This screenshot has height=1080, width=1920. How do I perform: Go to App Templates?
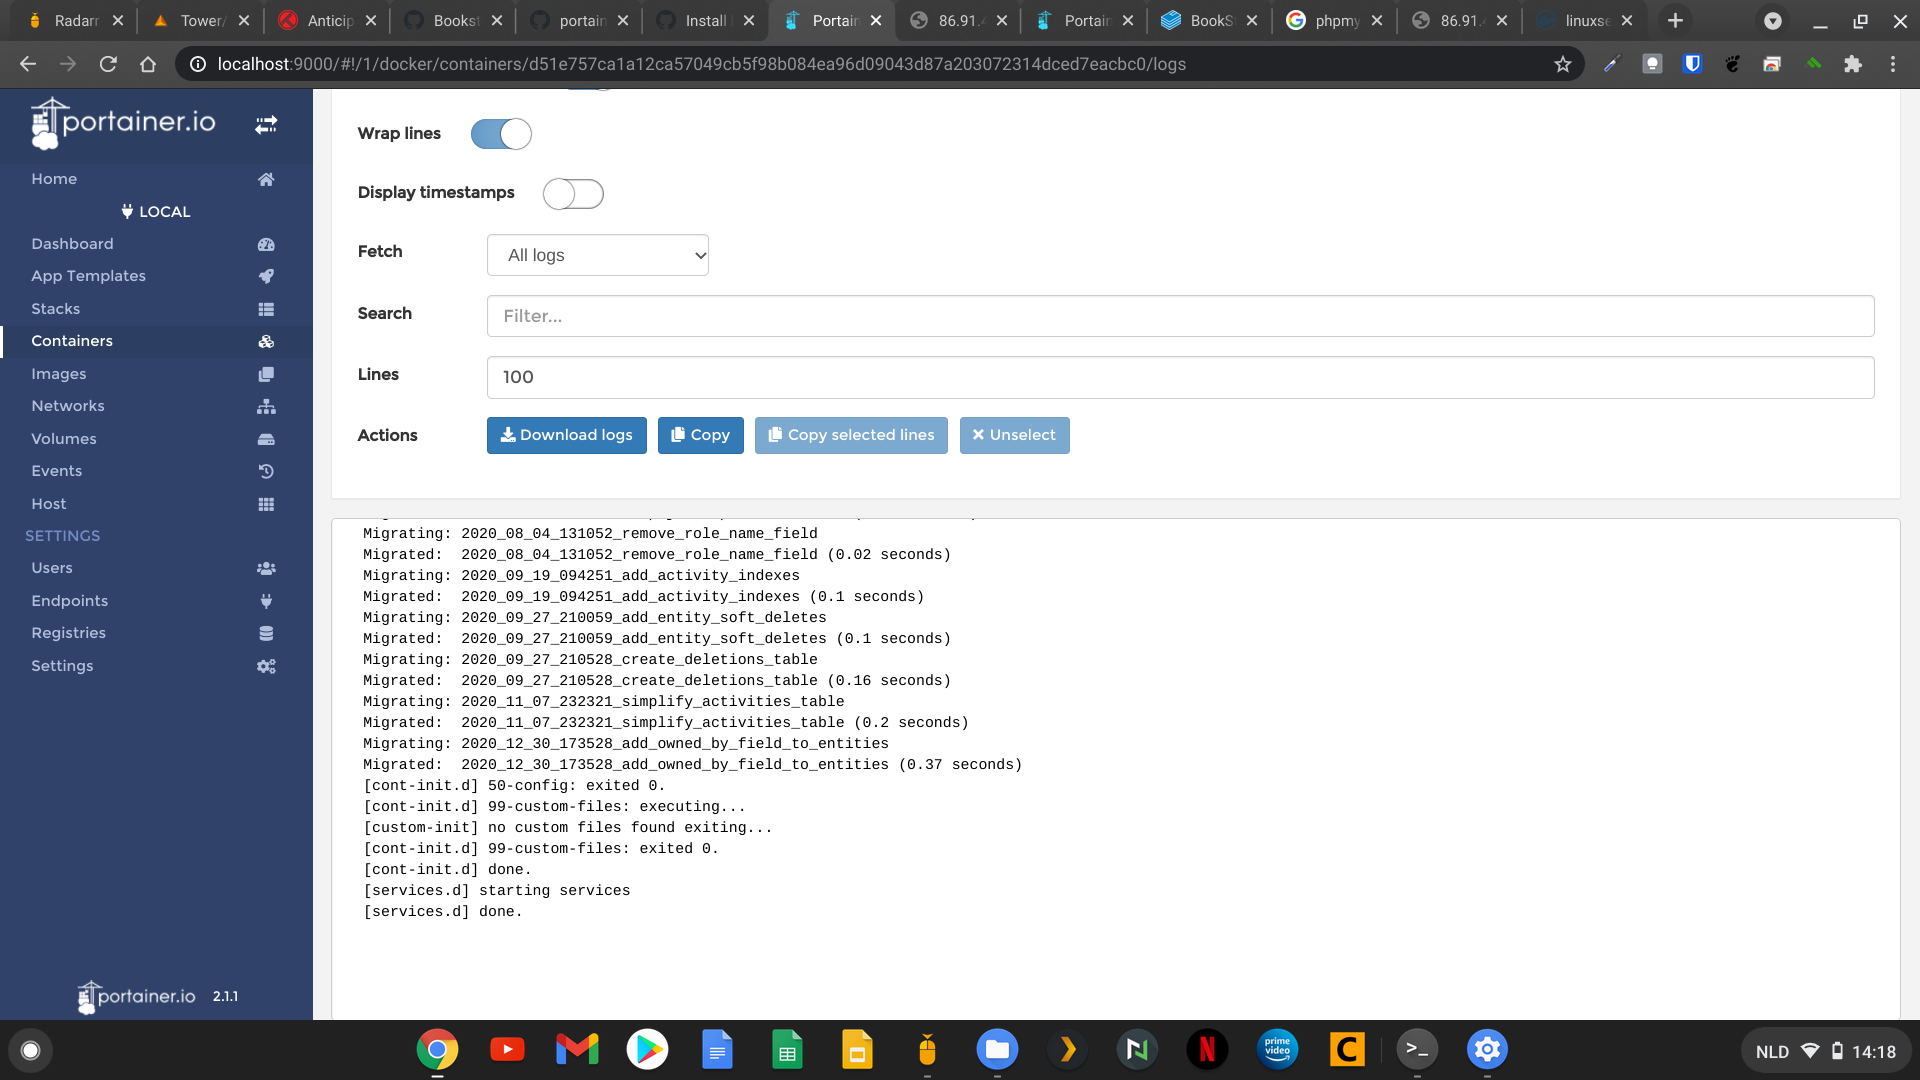coord(88,276)
